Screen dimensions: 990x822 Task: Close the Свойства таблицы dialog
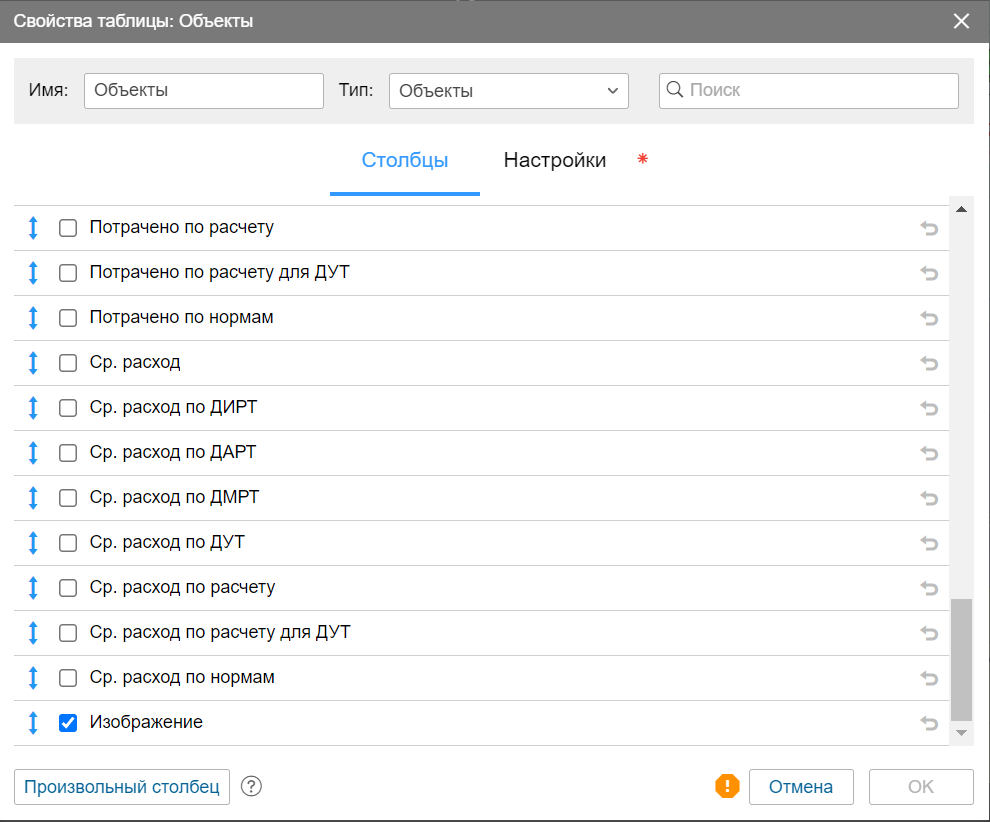point(962,21)
